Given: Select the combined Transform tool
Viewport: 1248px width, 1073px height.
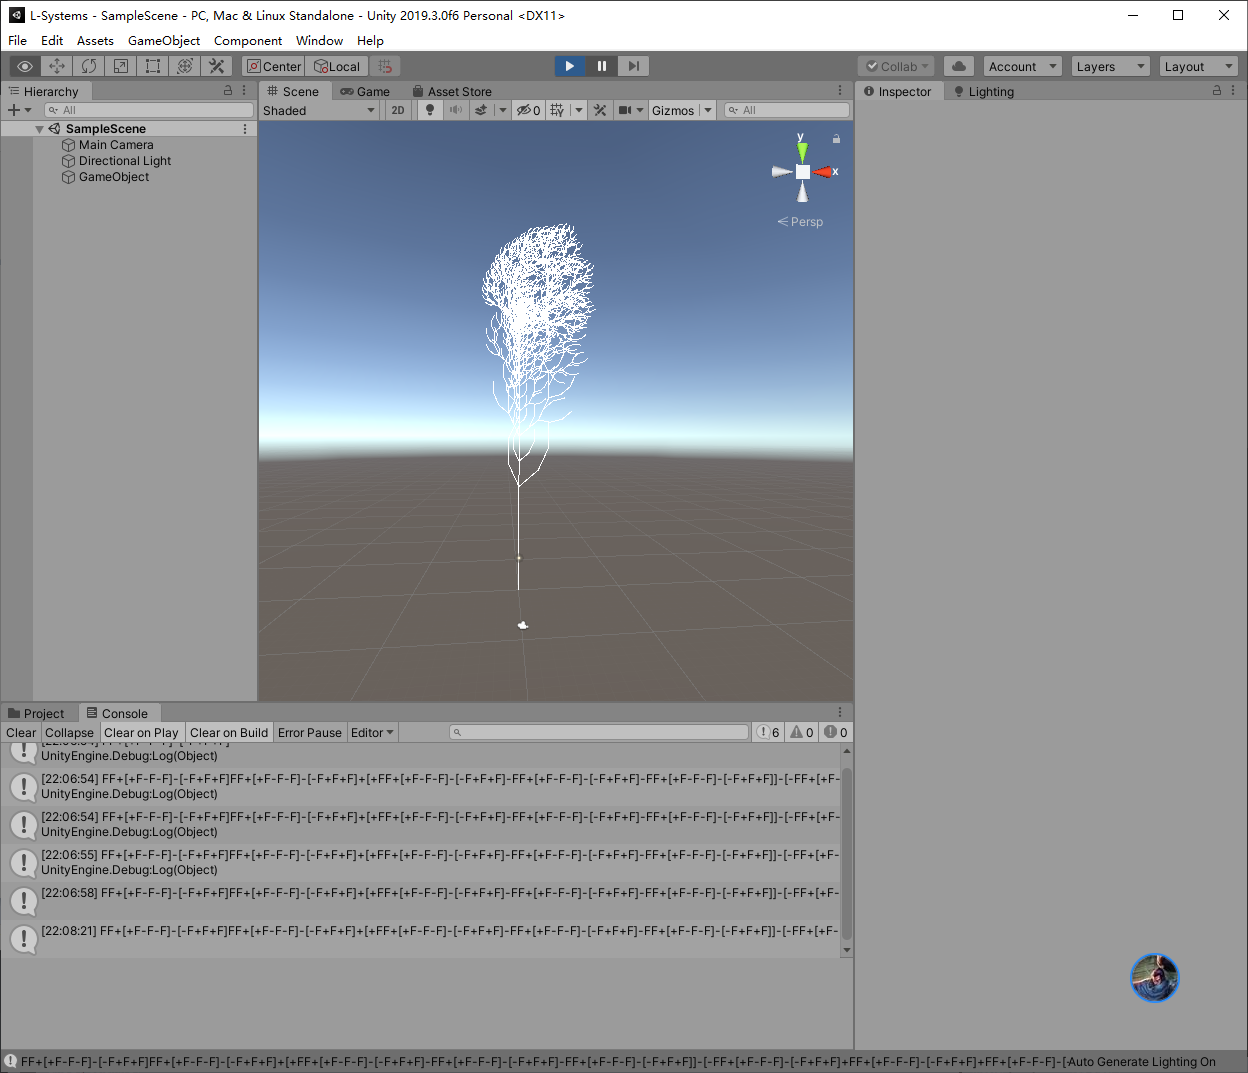Looking at the screenshot, I should [185, 66].
